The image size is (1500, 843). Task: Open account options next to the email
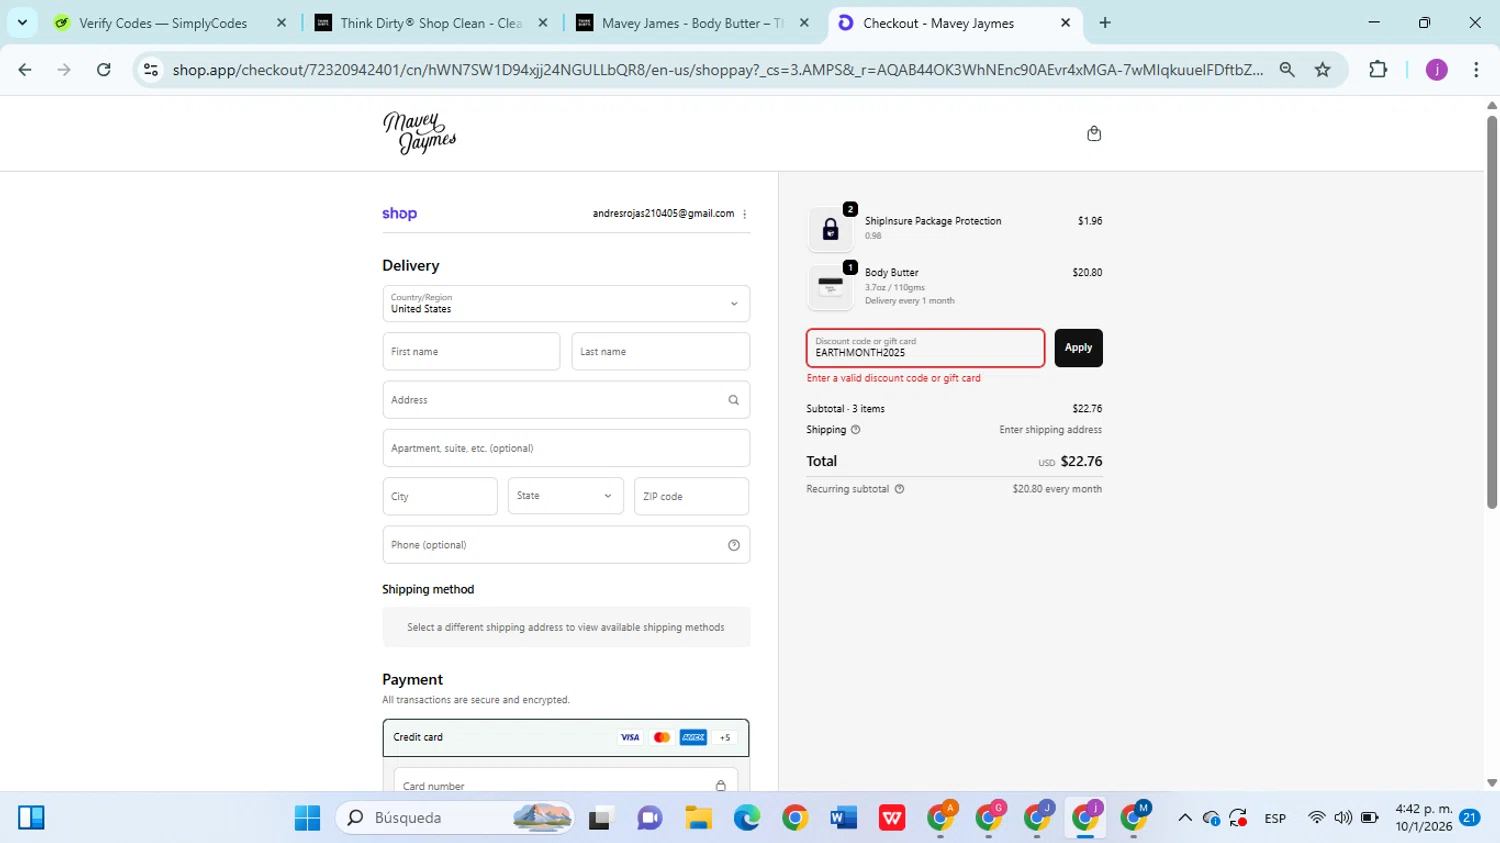tap(744, 214)
